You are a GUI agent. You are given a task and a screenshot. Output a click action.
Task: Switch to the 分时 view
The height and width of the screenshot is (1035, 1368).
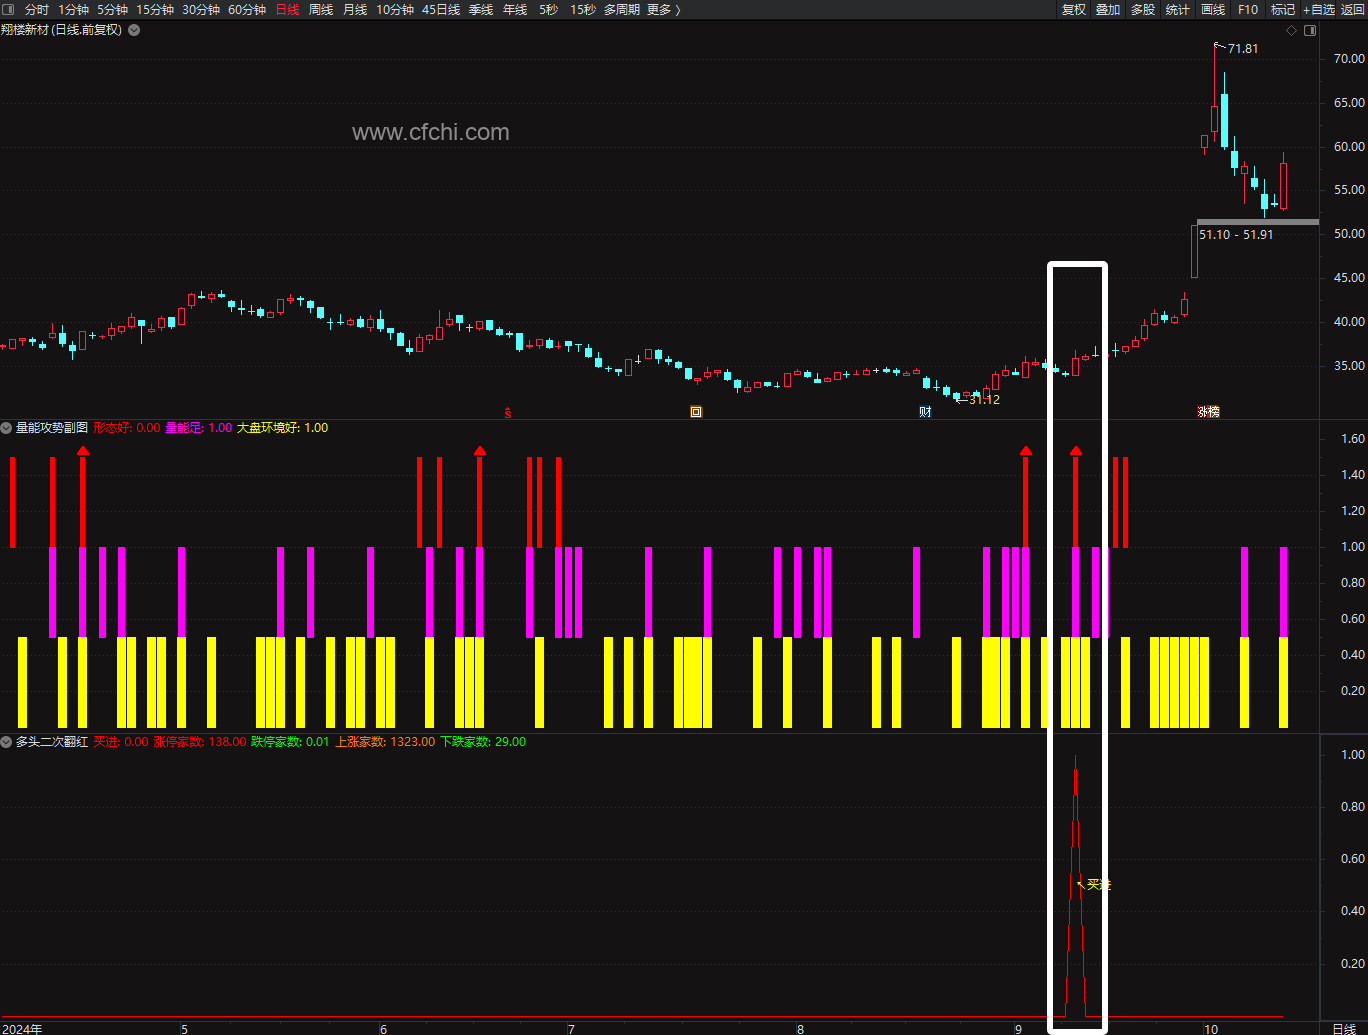pos(36,9)
